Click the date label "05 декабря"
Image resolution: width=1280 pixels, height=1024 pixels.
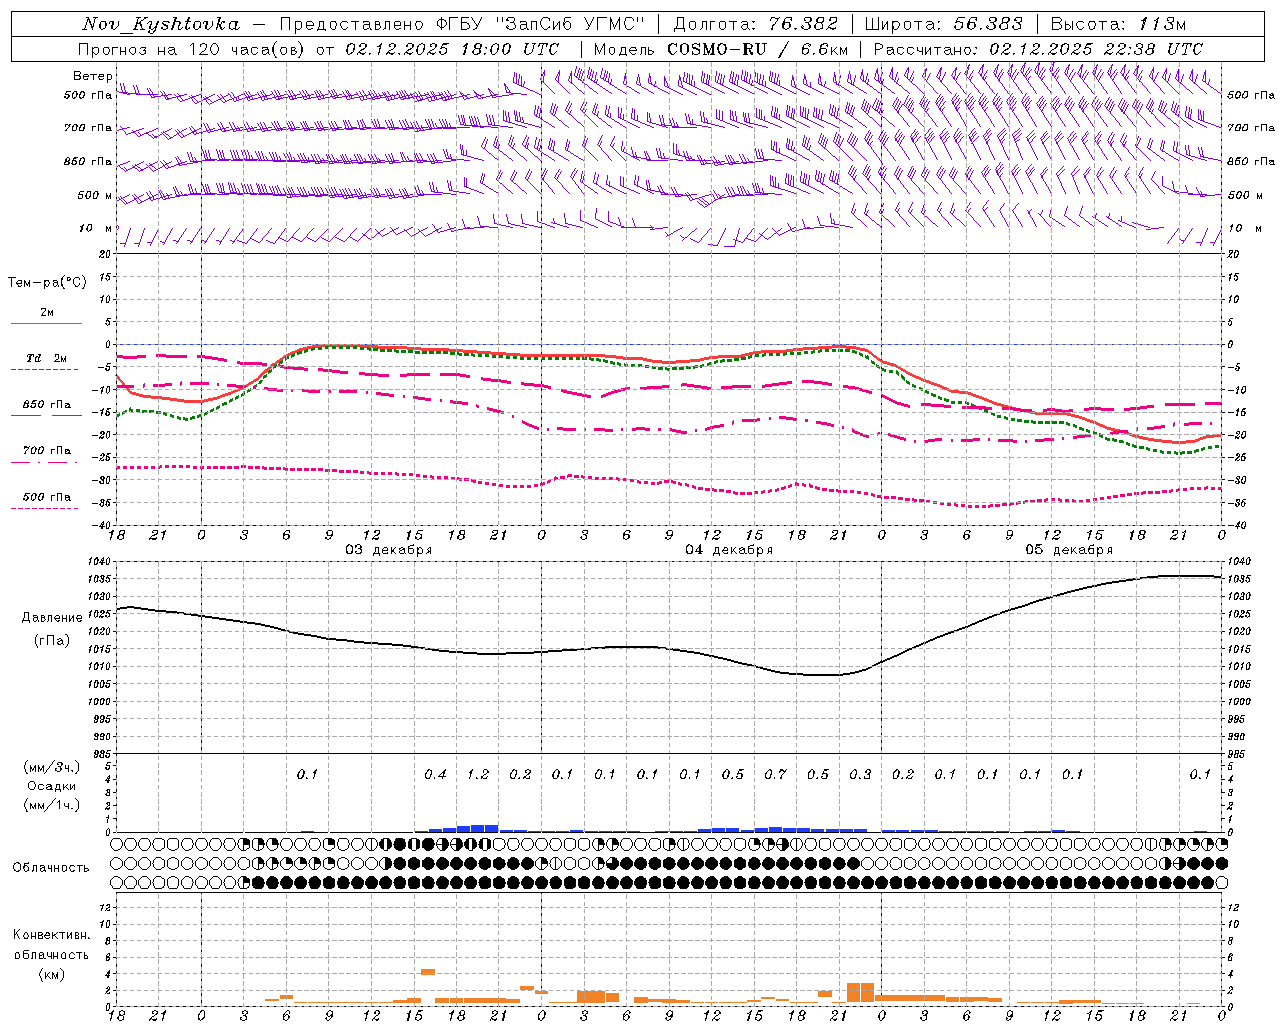[x=1069, y=550]
